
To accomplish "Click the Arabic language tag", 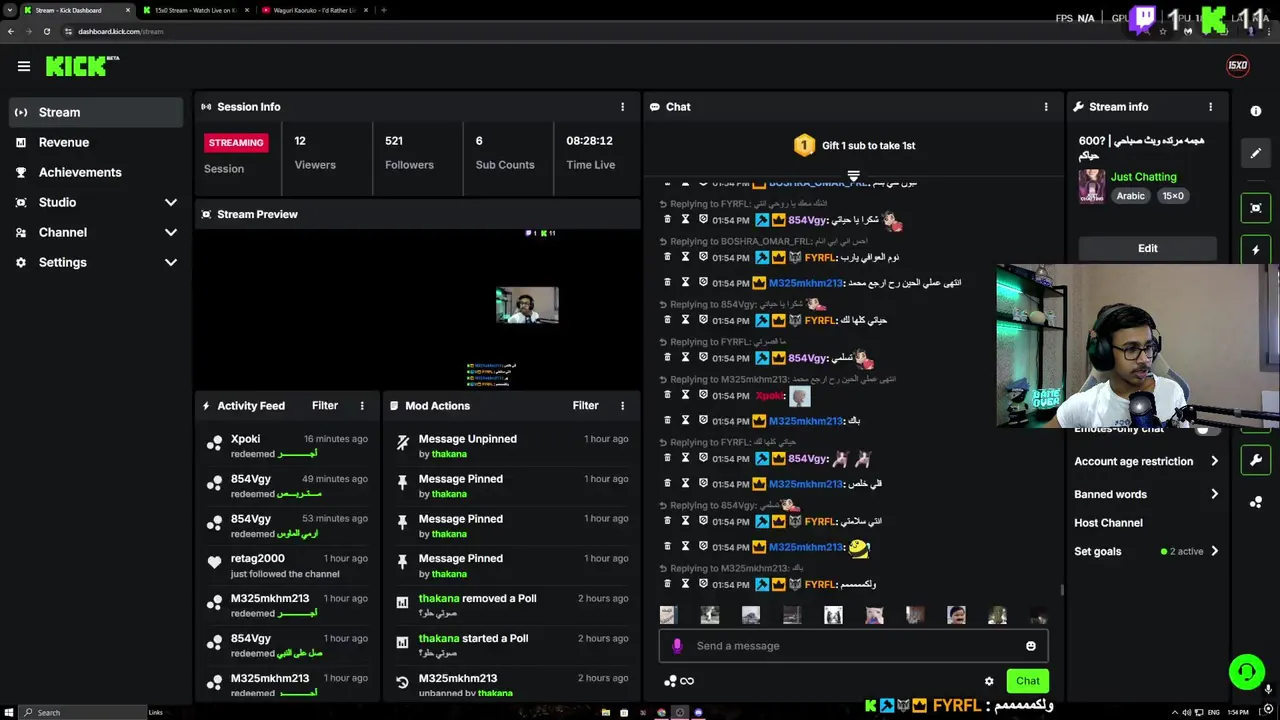I will pos(1130,196).
